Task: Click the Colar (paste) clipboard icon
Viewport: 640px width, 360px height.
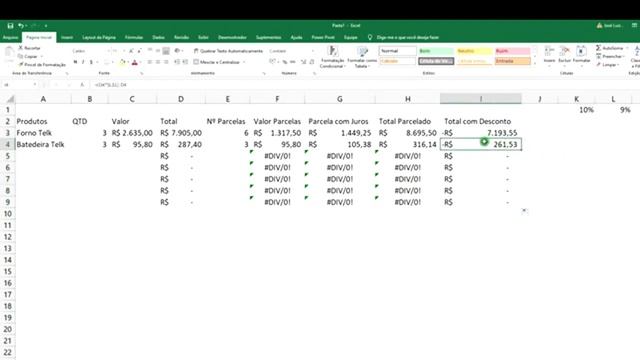Action: [9, 54]
